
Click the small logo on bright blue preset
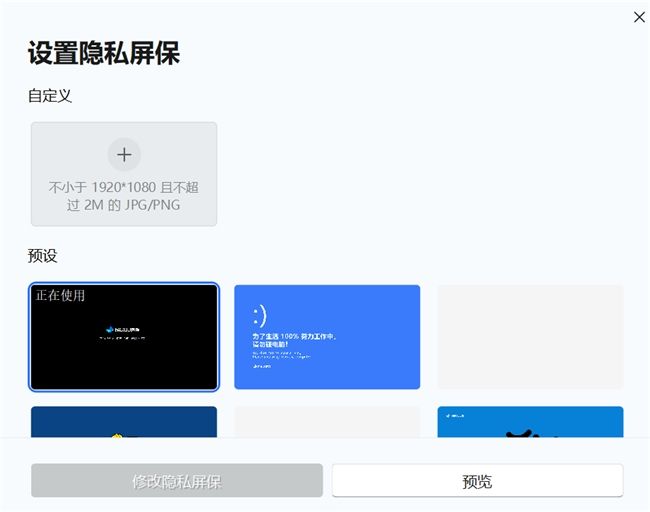click(x=455, y=415)
